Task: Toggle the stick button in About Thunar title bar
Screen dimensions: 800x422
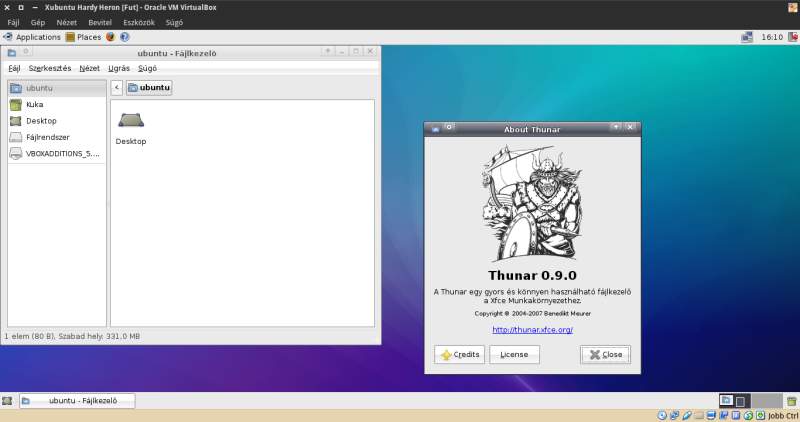Action: (449, 127)
